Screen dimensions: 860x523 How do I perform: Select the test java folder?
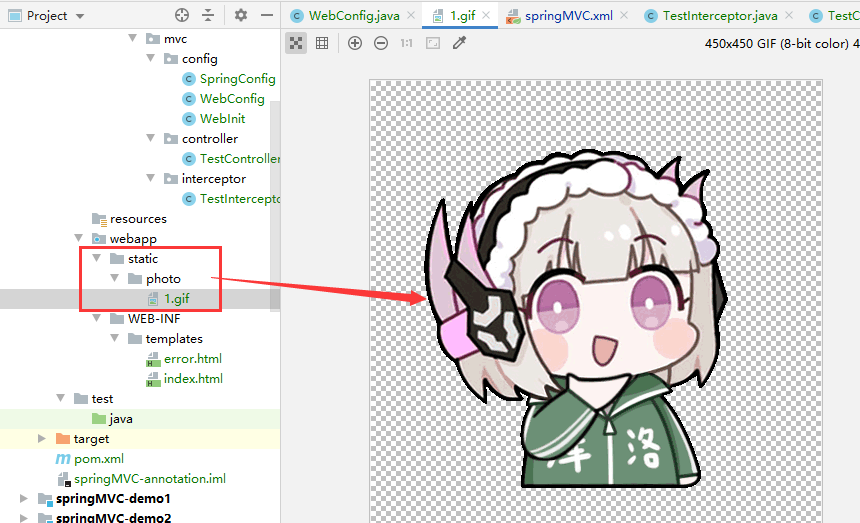tap(121, 419)
